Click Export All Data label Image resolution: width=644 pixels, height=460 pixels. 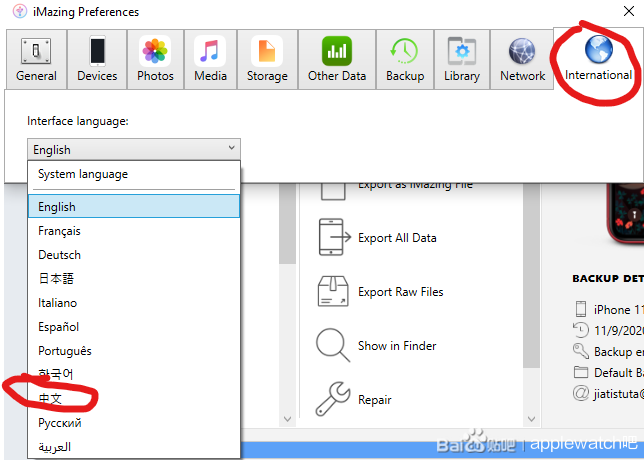(397, 238)
